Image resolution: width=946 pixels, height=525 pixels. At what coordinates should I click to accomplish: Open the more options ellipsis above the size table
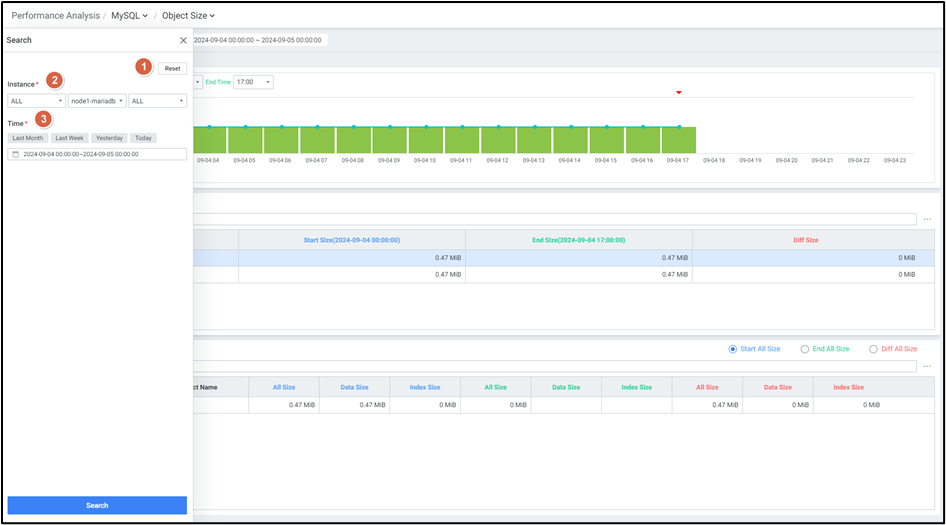tap(927, 219)
